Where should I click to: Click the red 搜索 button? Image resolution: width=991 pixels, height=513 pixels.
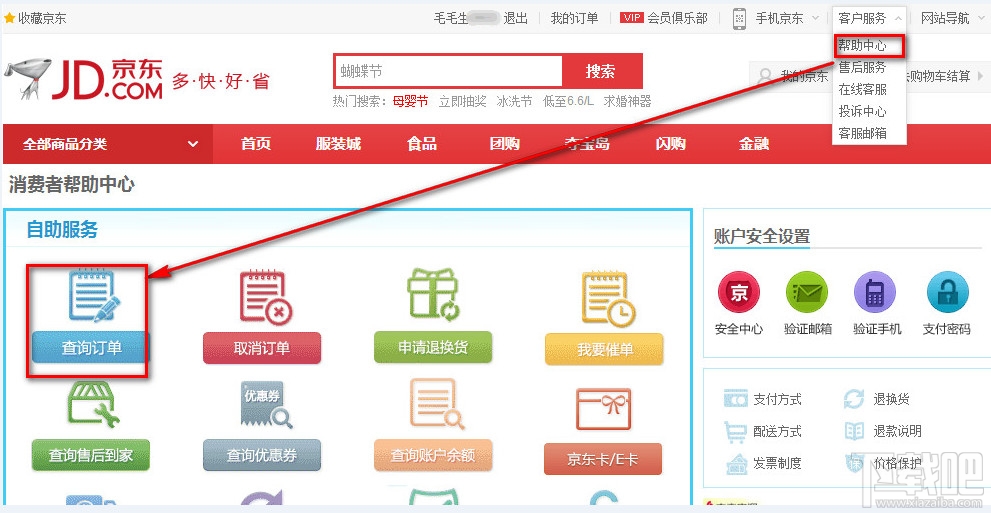click(601, 71)
